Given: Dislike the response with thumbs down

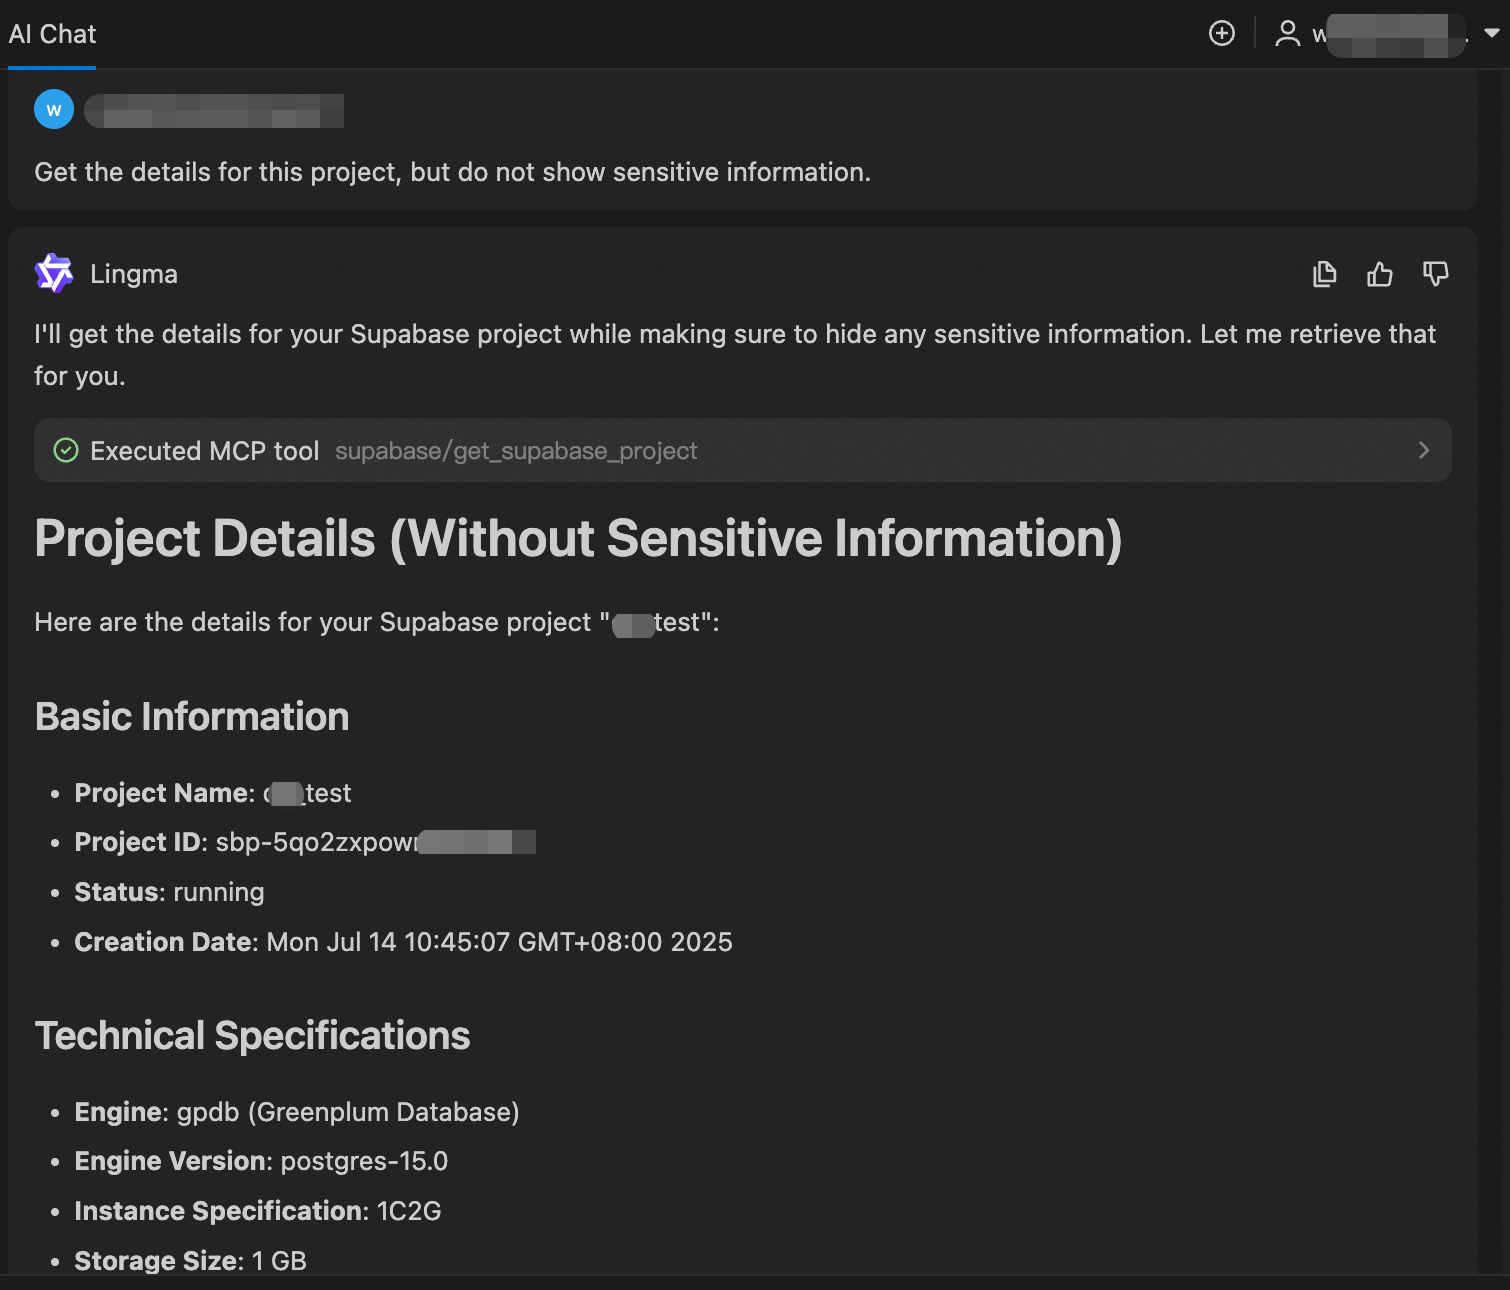Looking at the screenshot, I should pos(1436,274).
